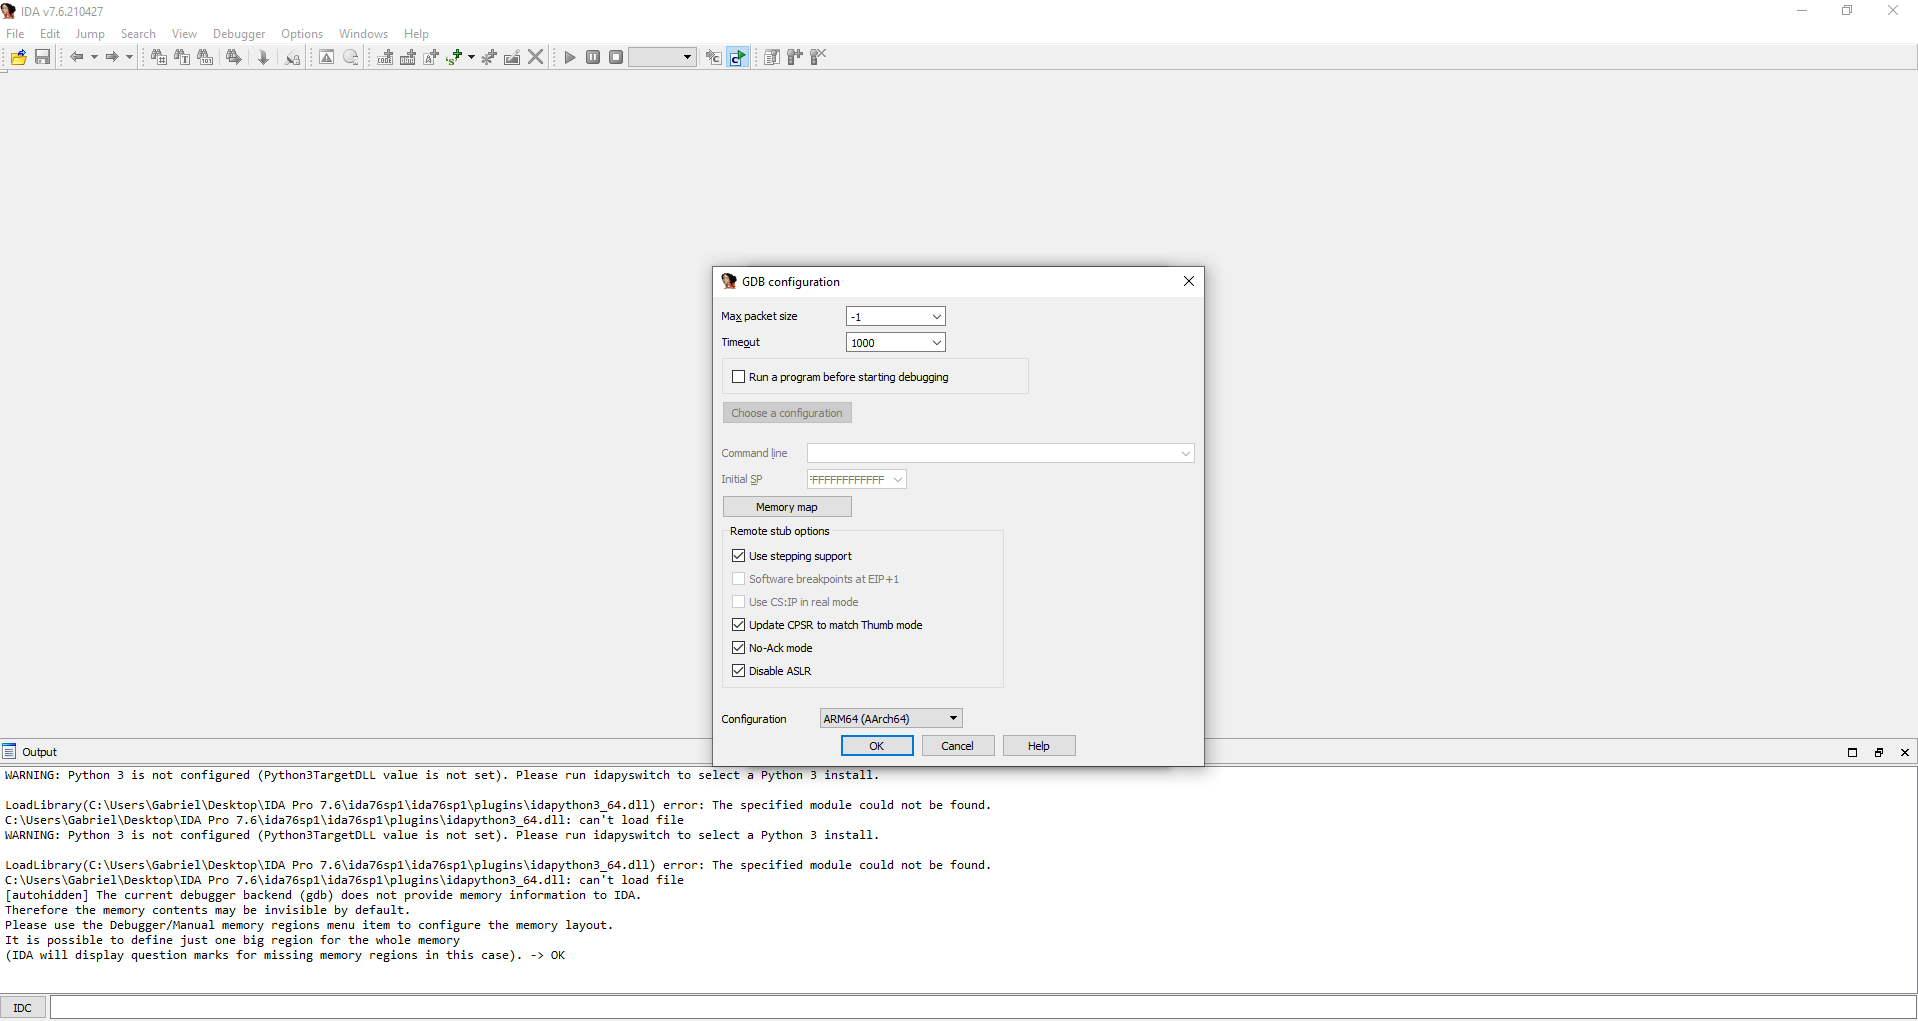Open the debugger selection combo box in toolbar

662,57
